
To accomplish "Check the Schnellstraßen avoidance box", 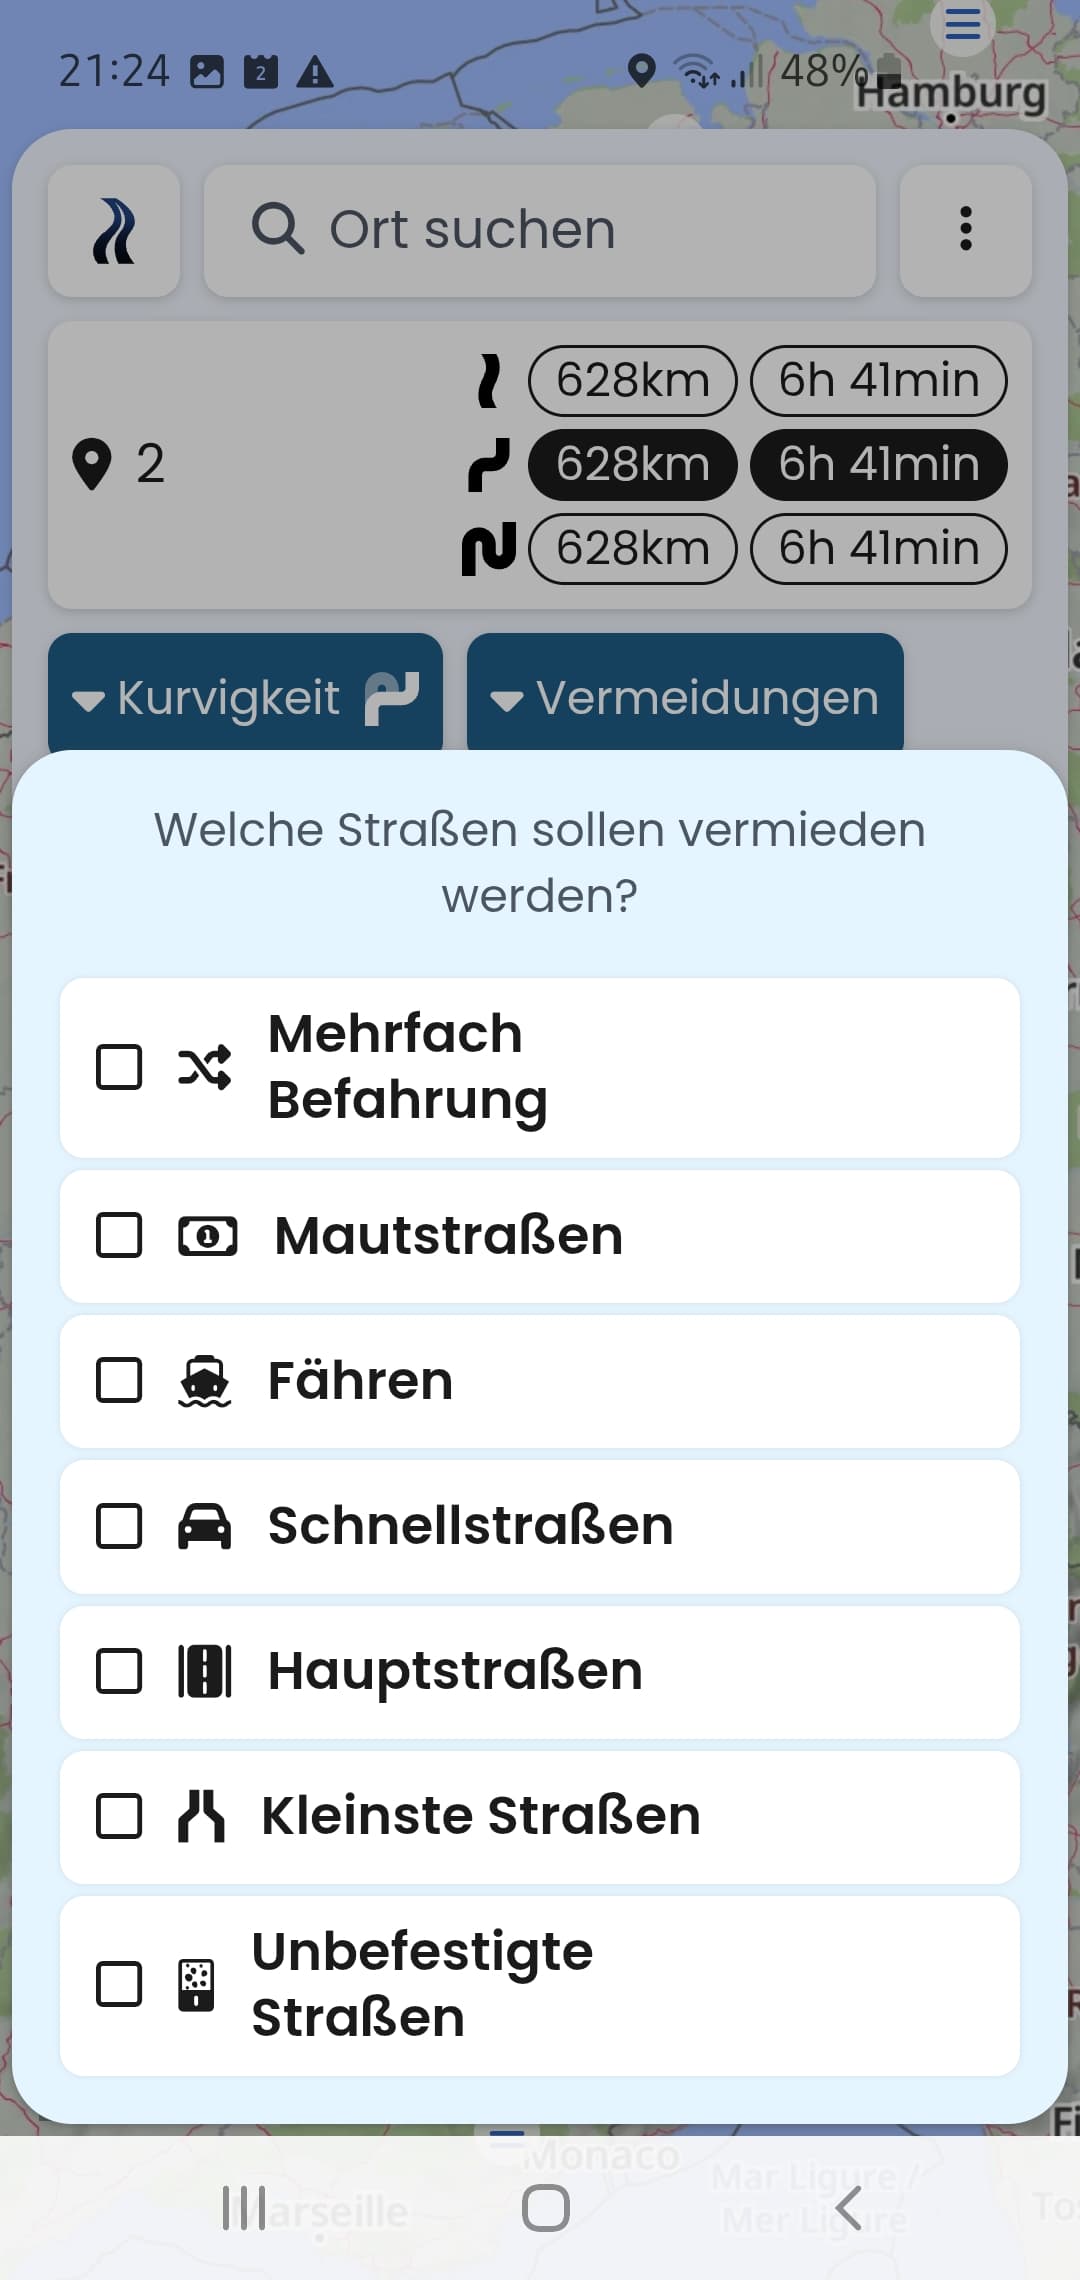I will point(119,1527).
